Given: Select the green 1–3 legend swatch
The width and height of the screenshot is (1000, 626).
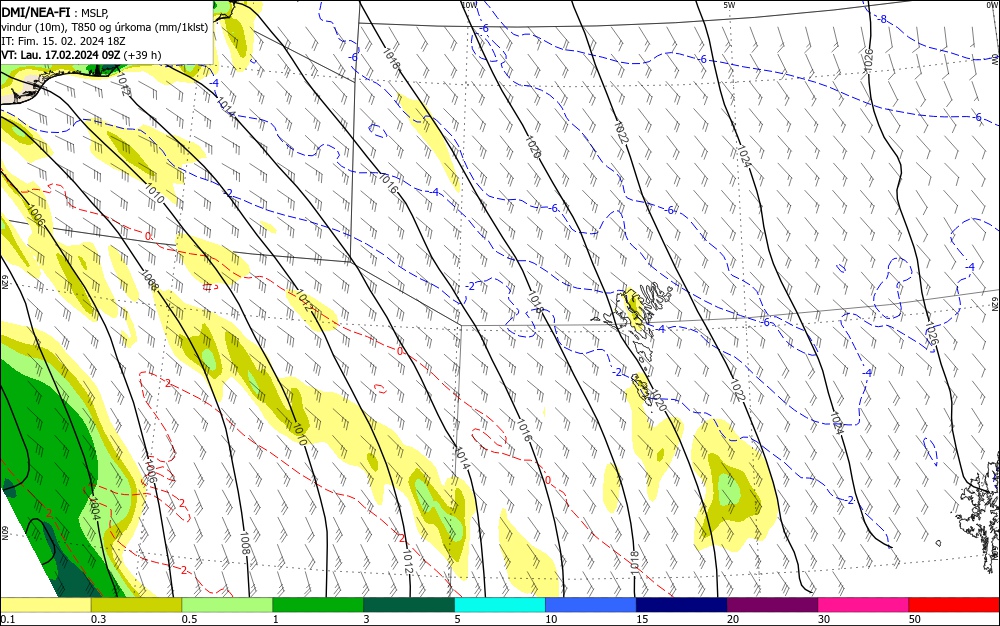Looking at the screenshot, I should (318, 605).
